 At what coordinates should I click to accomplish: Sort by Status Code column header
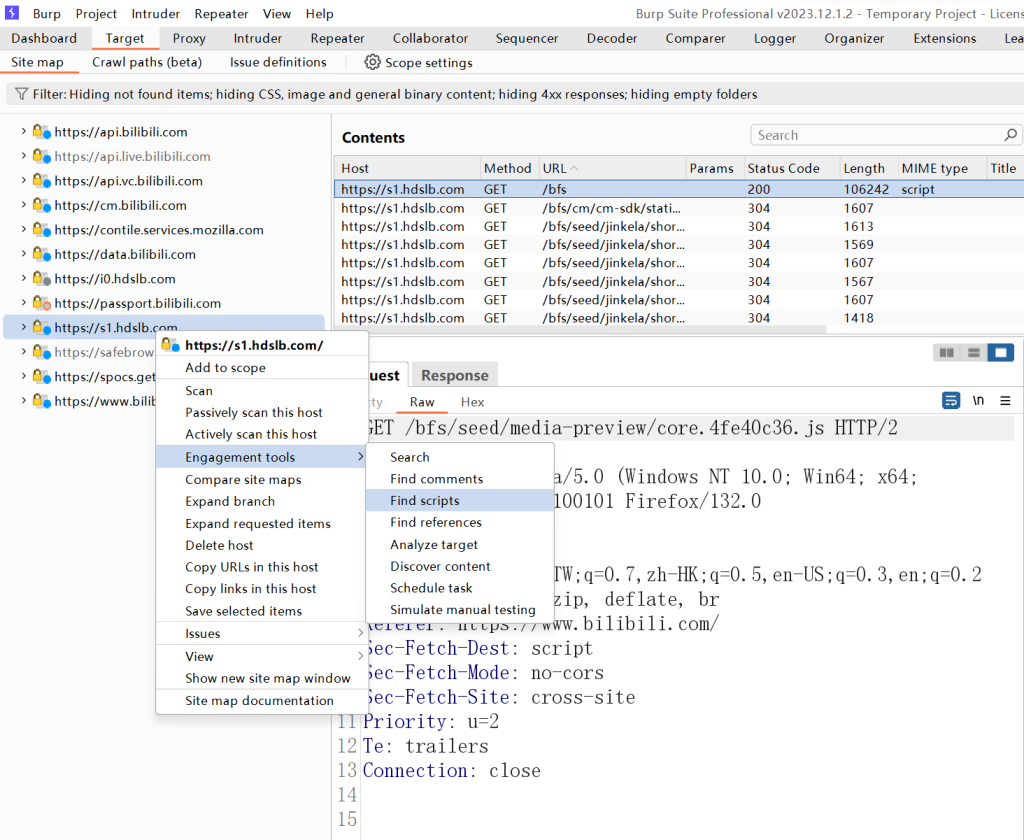pos(792,169)
